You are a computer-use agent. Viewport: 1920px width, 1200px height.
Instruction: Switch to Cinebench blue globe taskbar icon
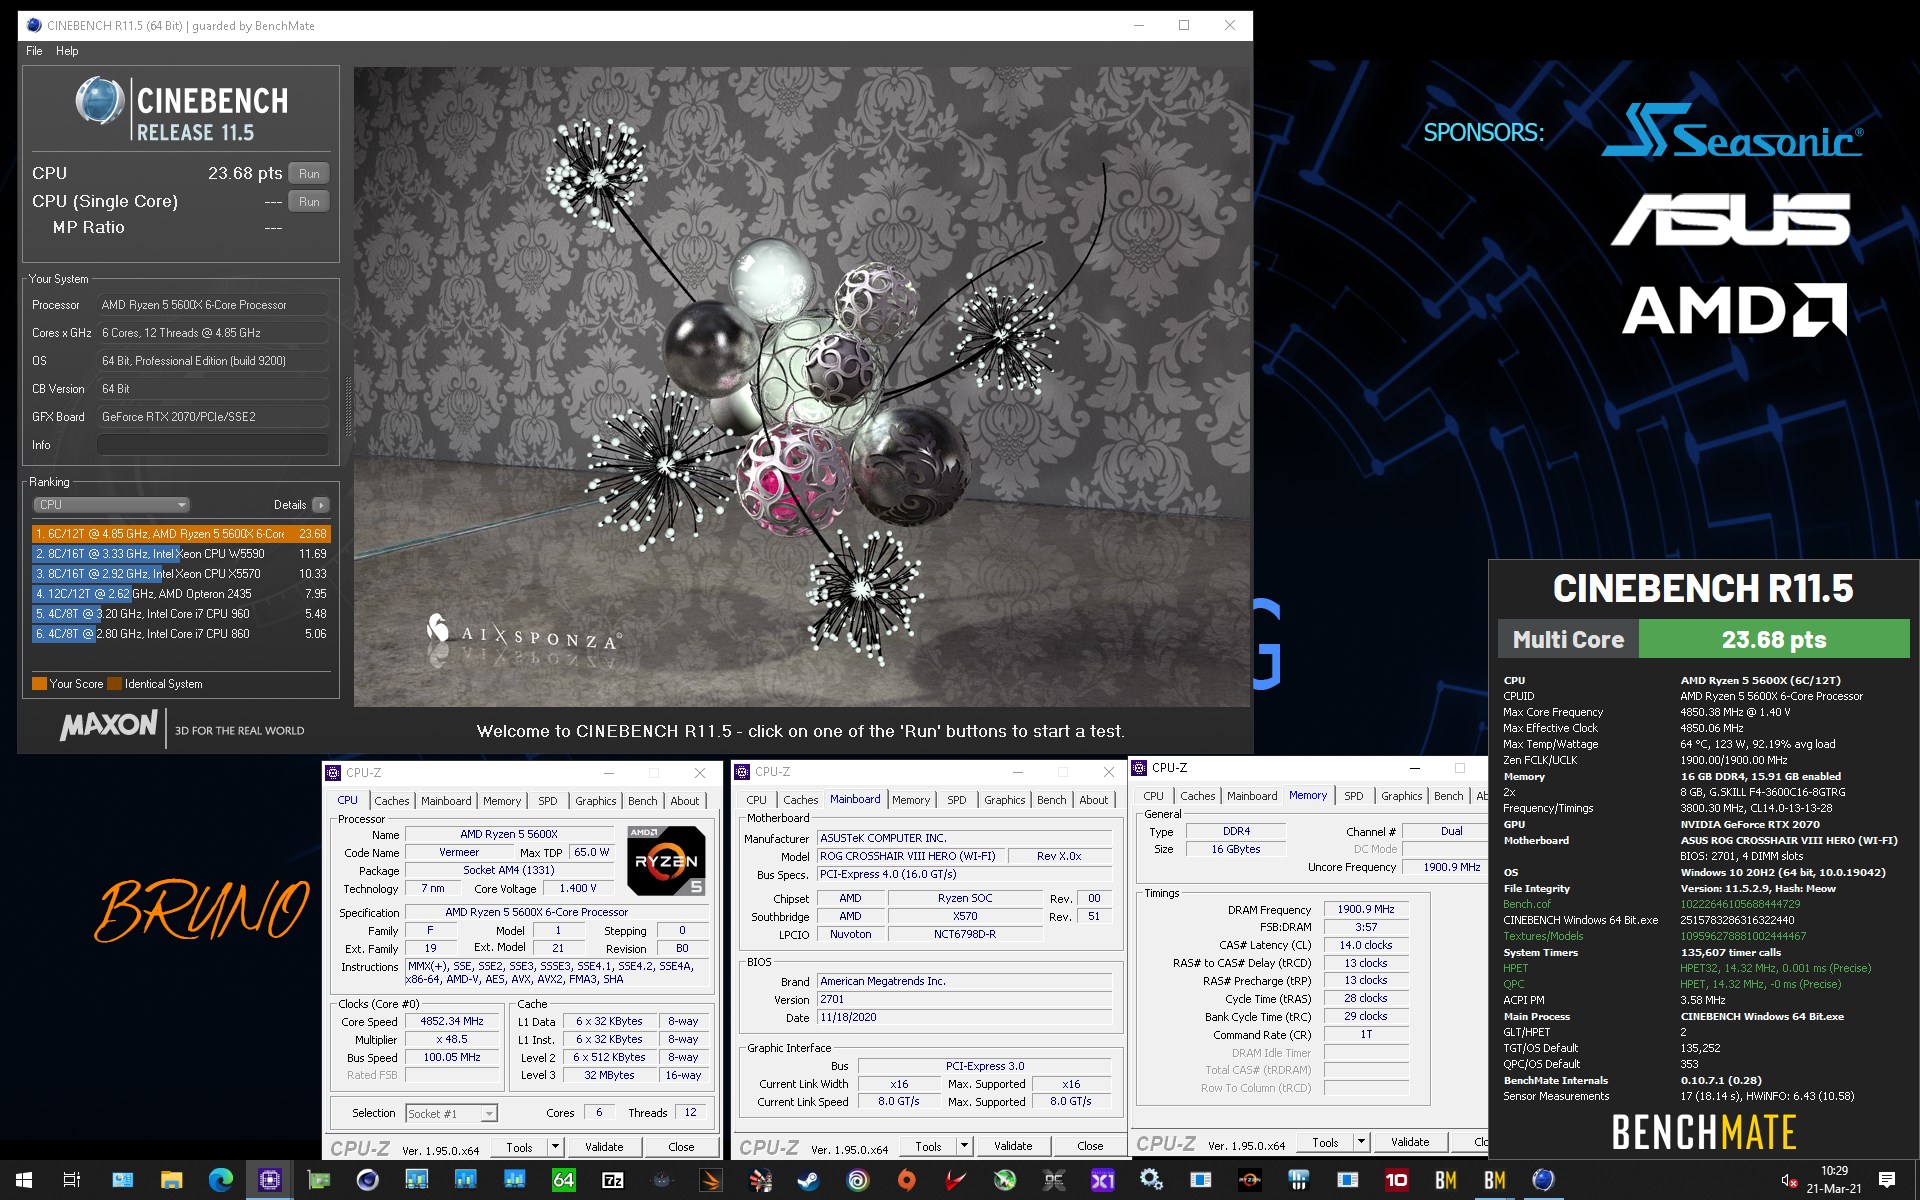(x=1543, y=1180)
